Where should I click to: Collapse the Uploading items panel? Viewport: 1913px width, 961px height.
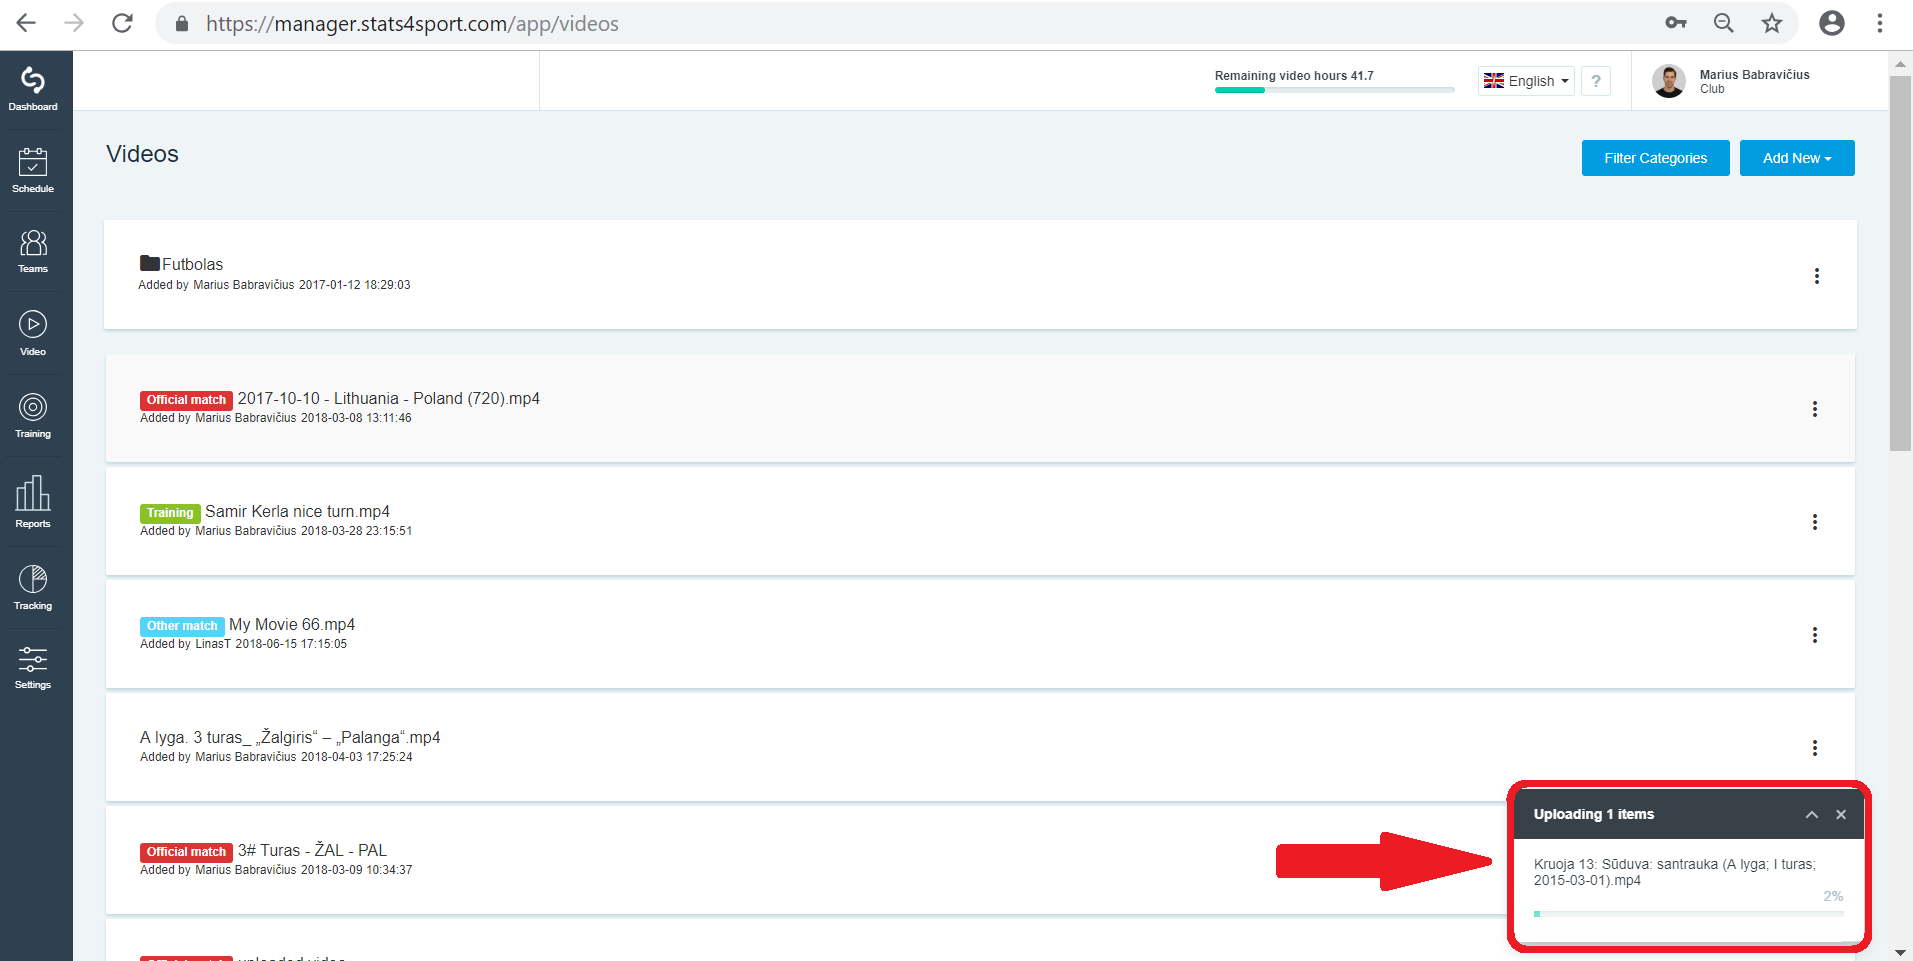tap(1811, 815)
